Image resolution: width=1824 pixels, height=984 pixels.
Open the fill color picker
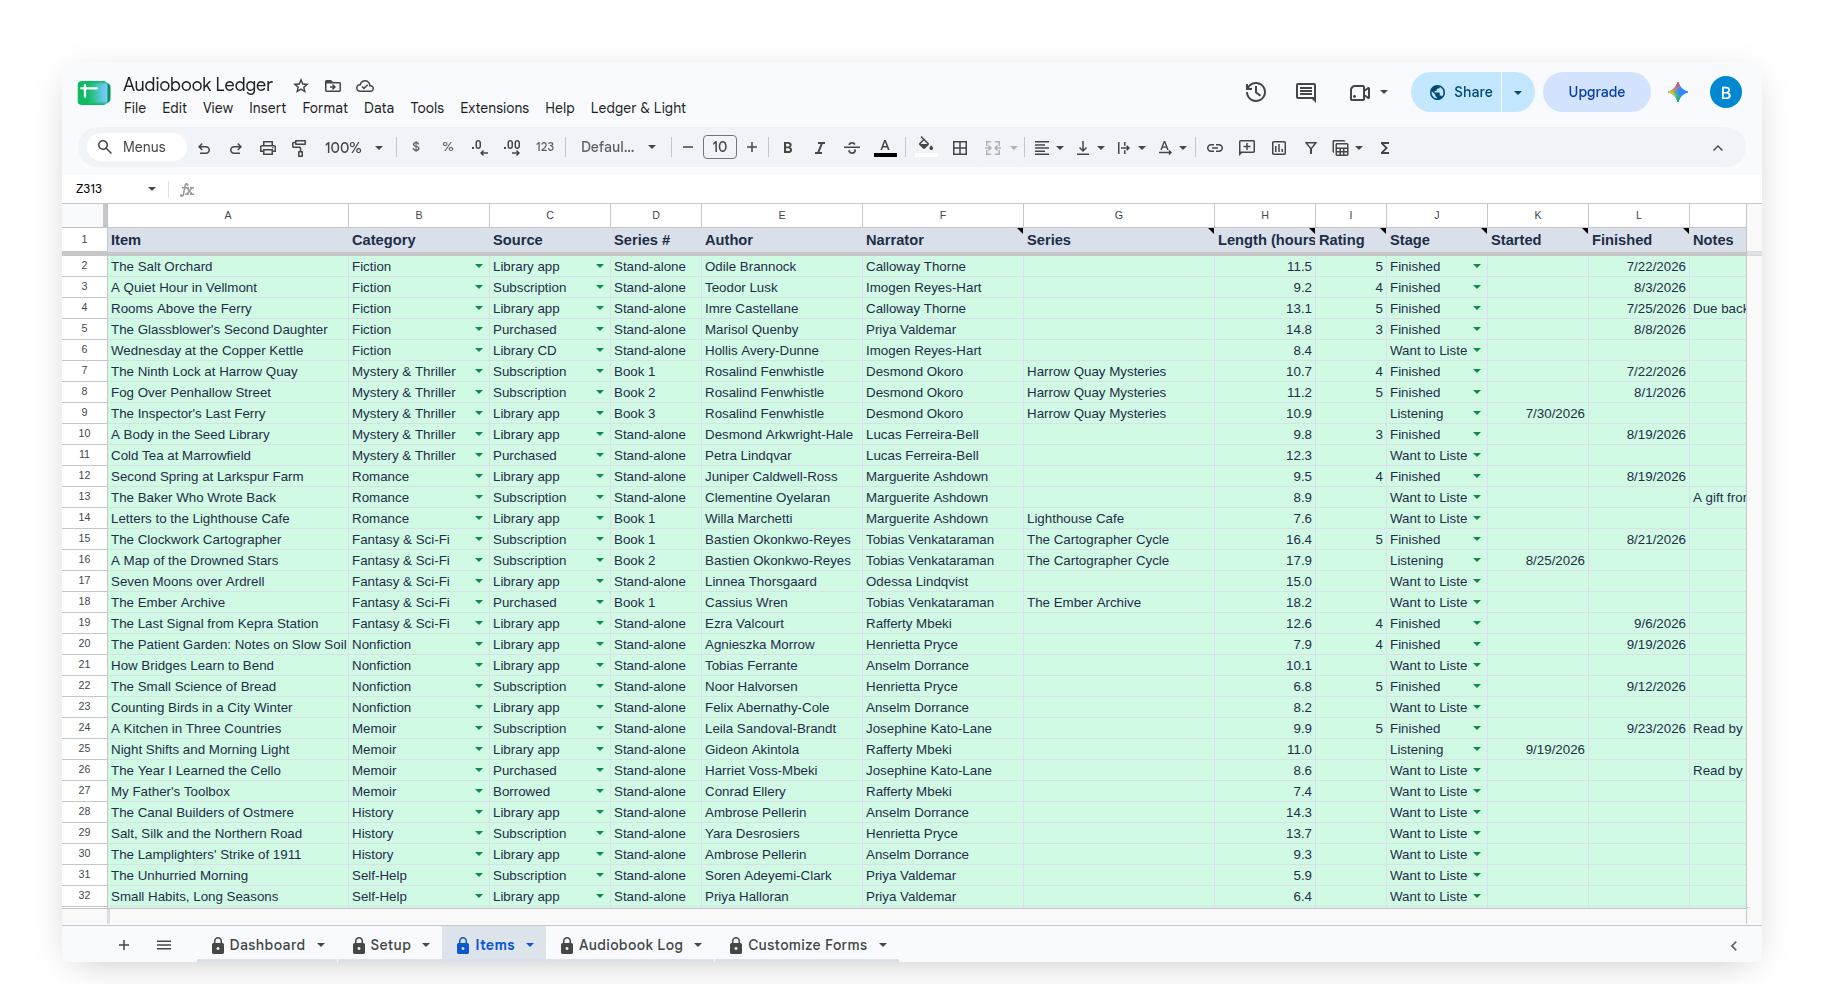click(x=926, y=148)
